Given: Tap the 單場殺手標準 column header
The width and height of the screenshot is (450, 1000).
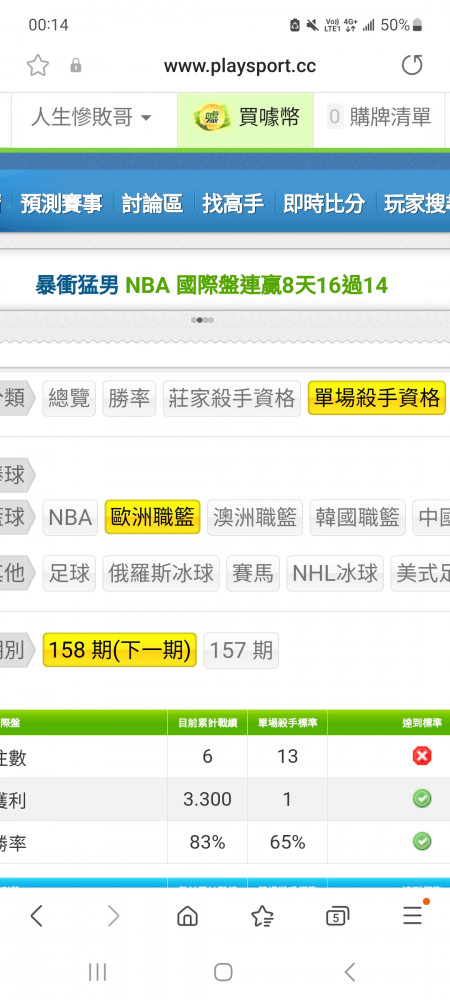Looking at the screenshot, I should 287,723.
